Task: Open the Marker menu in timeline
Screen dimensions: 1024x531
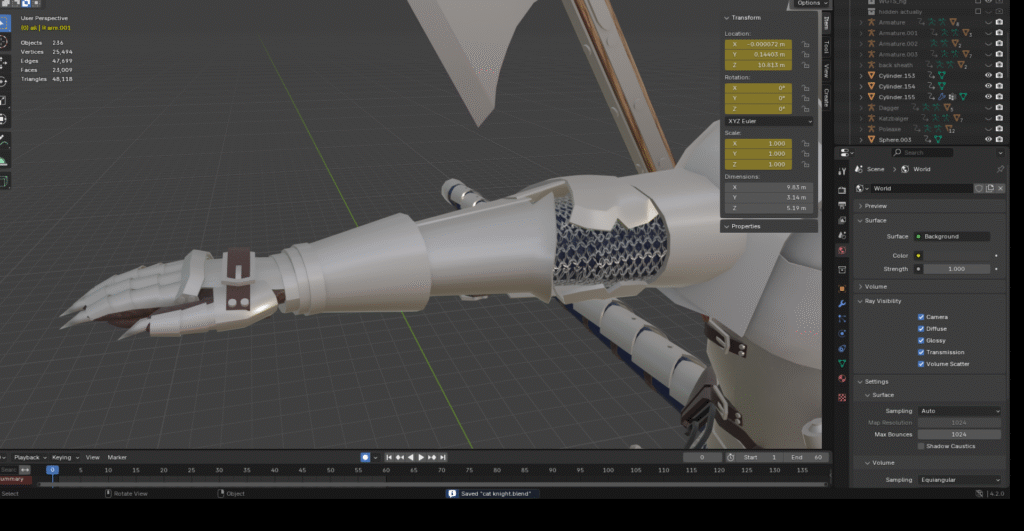Action: (117, 457)
